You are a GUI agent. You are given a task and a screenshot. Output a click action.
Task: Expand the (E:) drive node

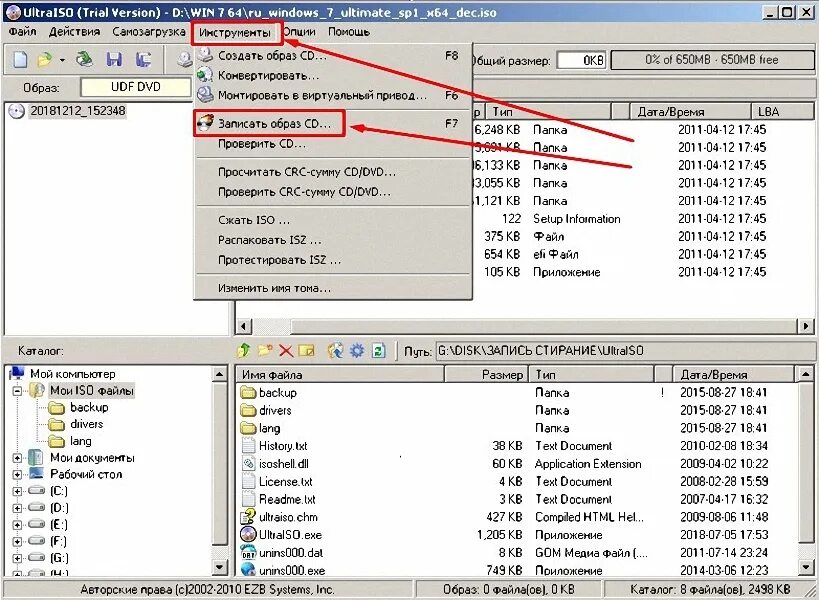(x=17, y=525)
